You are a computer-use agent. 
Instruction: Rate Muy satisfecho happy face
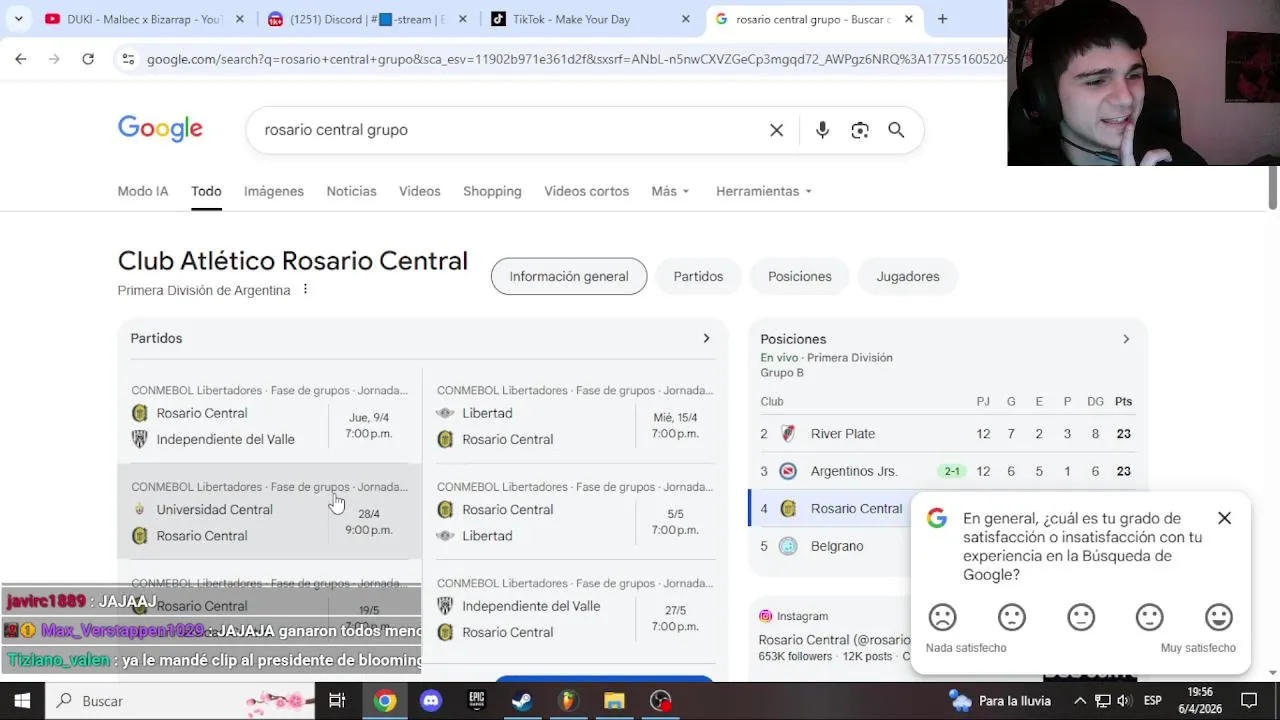(1219, 617)
